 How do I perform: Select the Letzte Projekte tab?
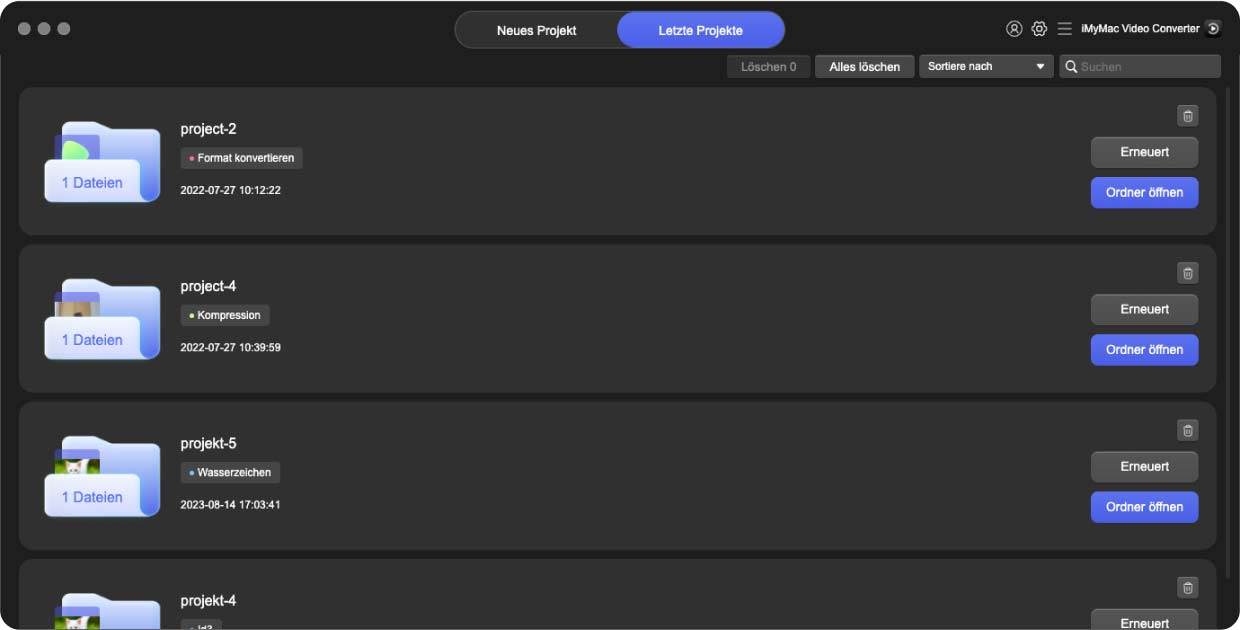(700, 30)
